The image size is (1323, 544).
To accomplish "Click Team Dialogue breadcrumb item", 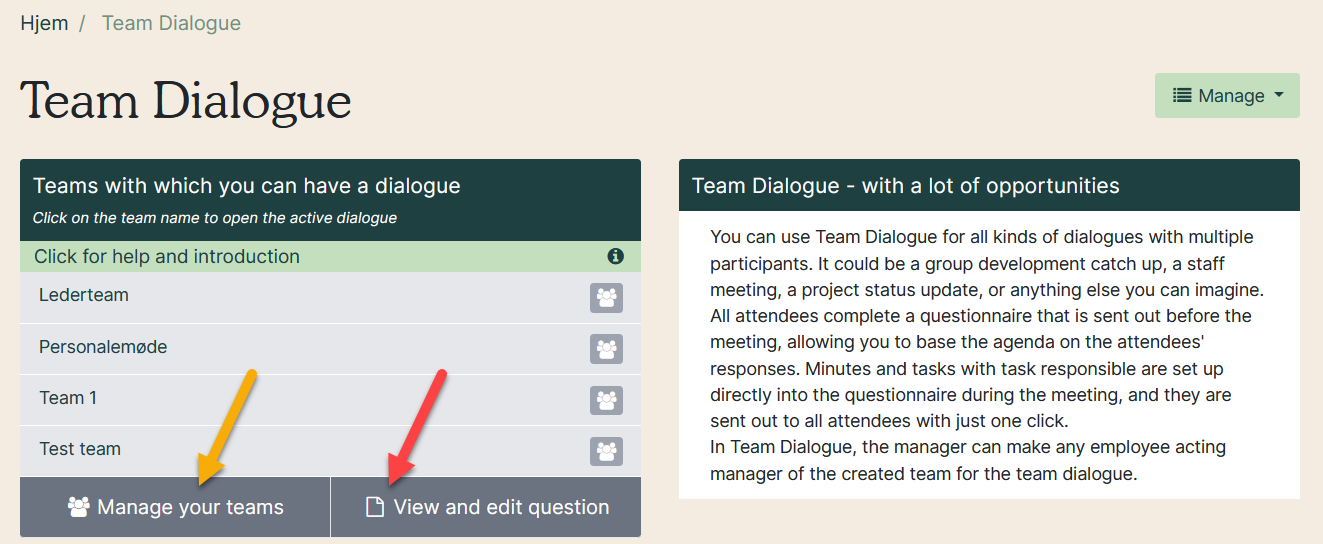I will coord(171,23).
